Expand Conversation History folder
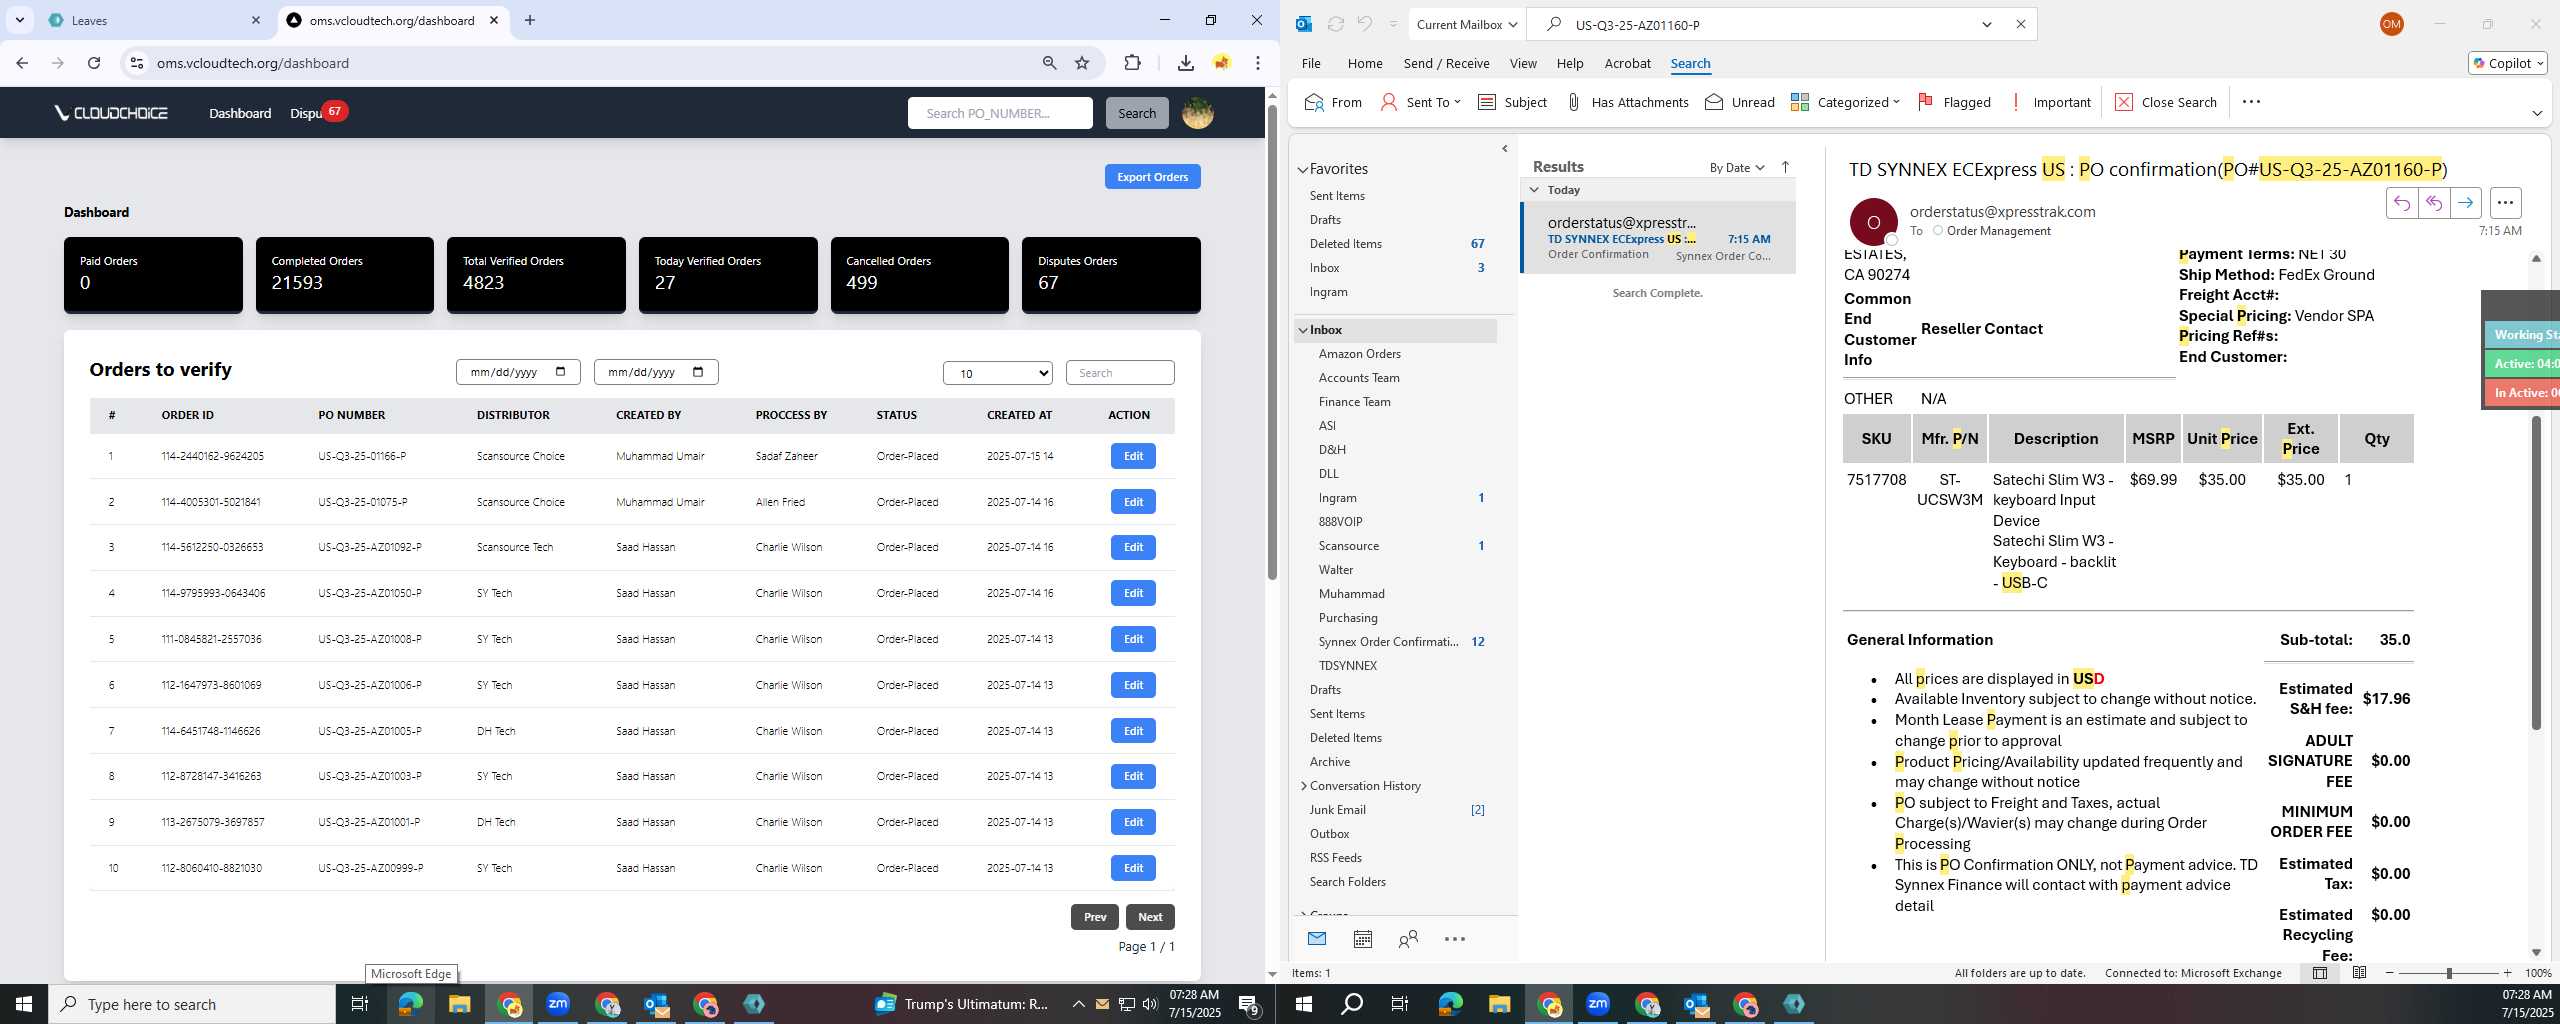Viewport: 2560px width, 1024px height. coord(1303,786)
